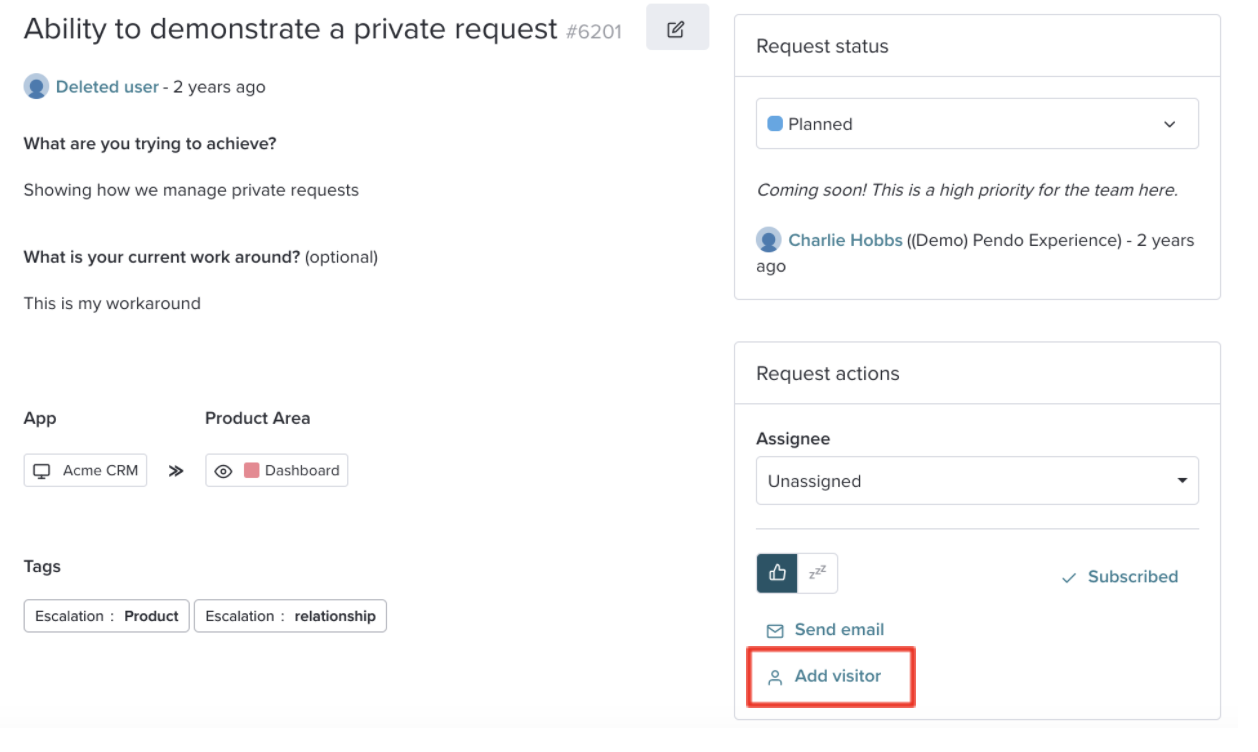The image size is (1258, 752).
Task: Open the Deleted user profile link
Action: click(107, 87)
